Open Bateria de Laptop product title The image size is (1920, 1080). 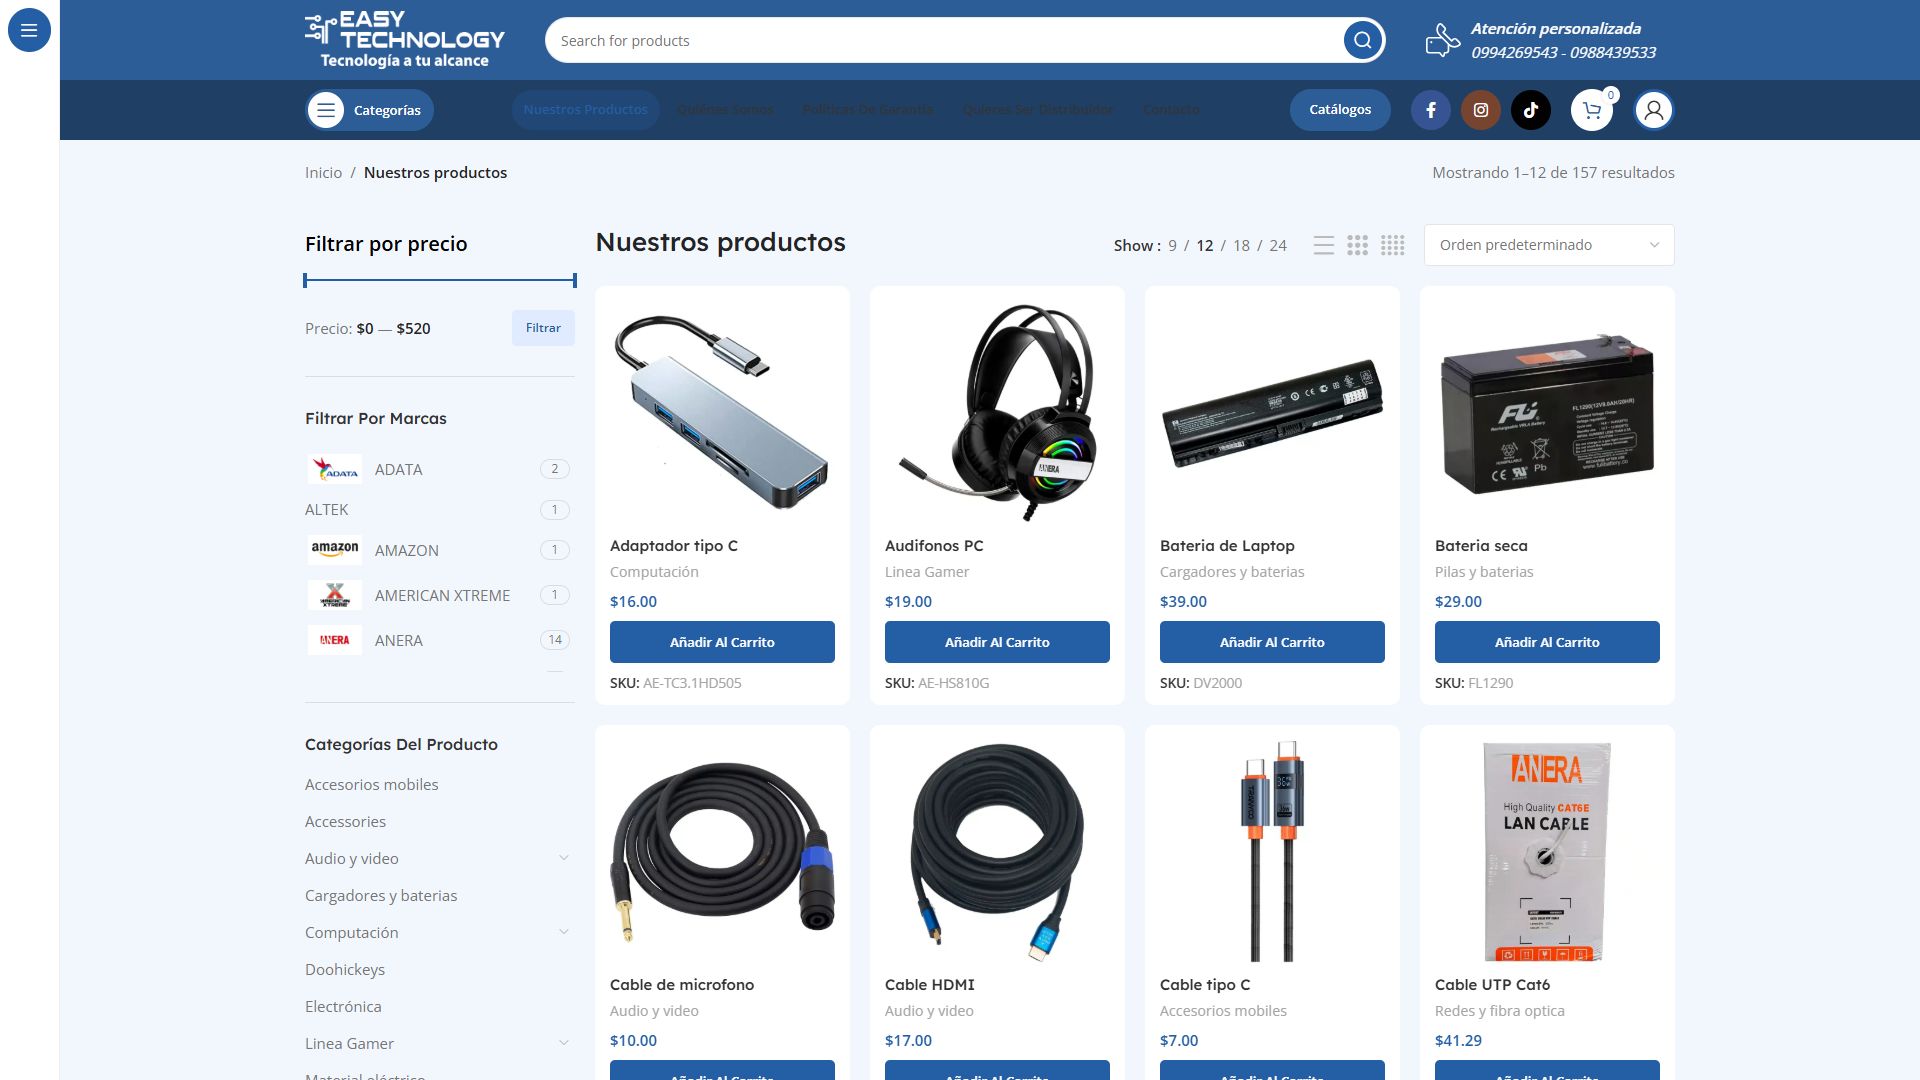click(1227, 546)
